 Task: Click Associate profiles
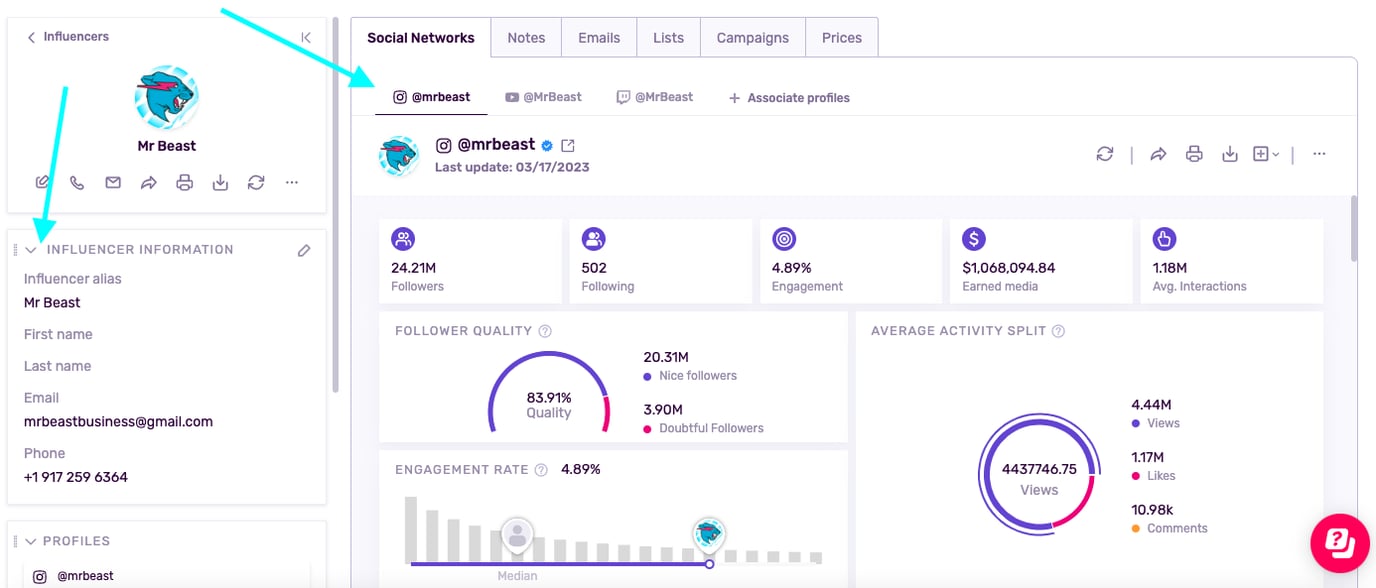pos(789,98)
